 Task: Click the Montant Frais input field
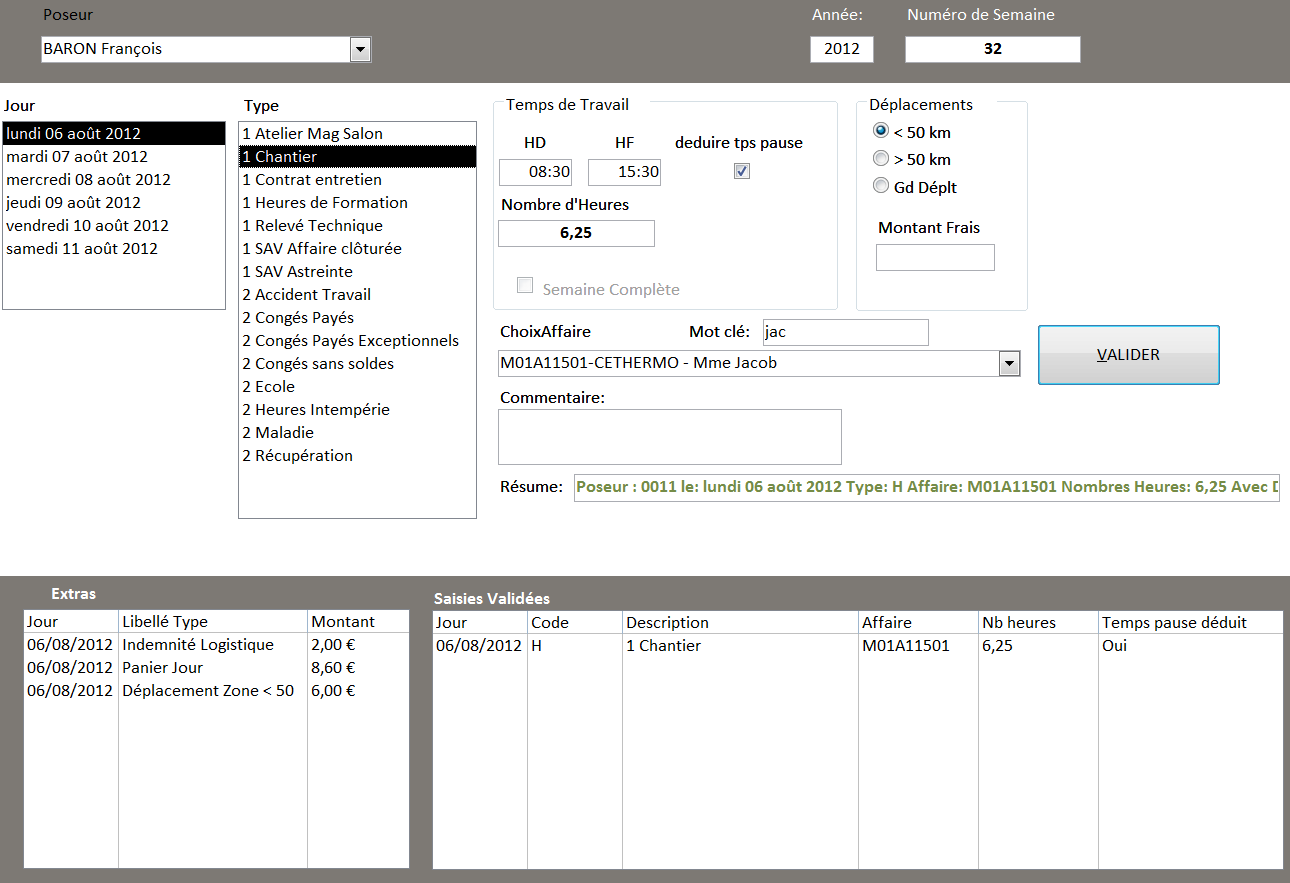936,257
